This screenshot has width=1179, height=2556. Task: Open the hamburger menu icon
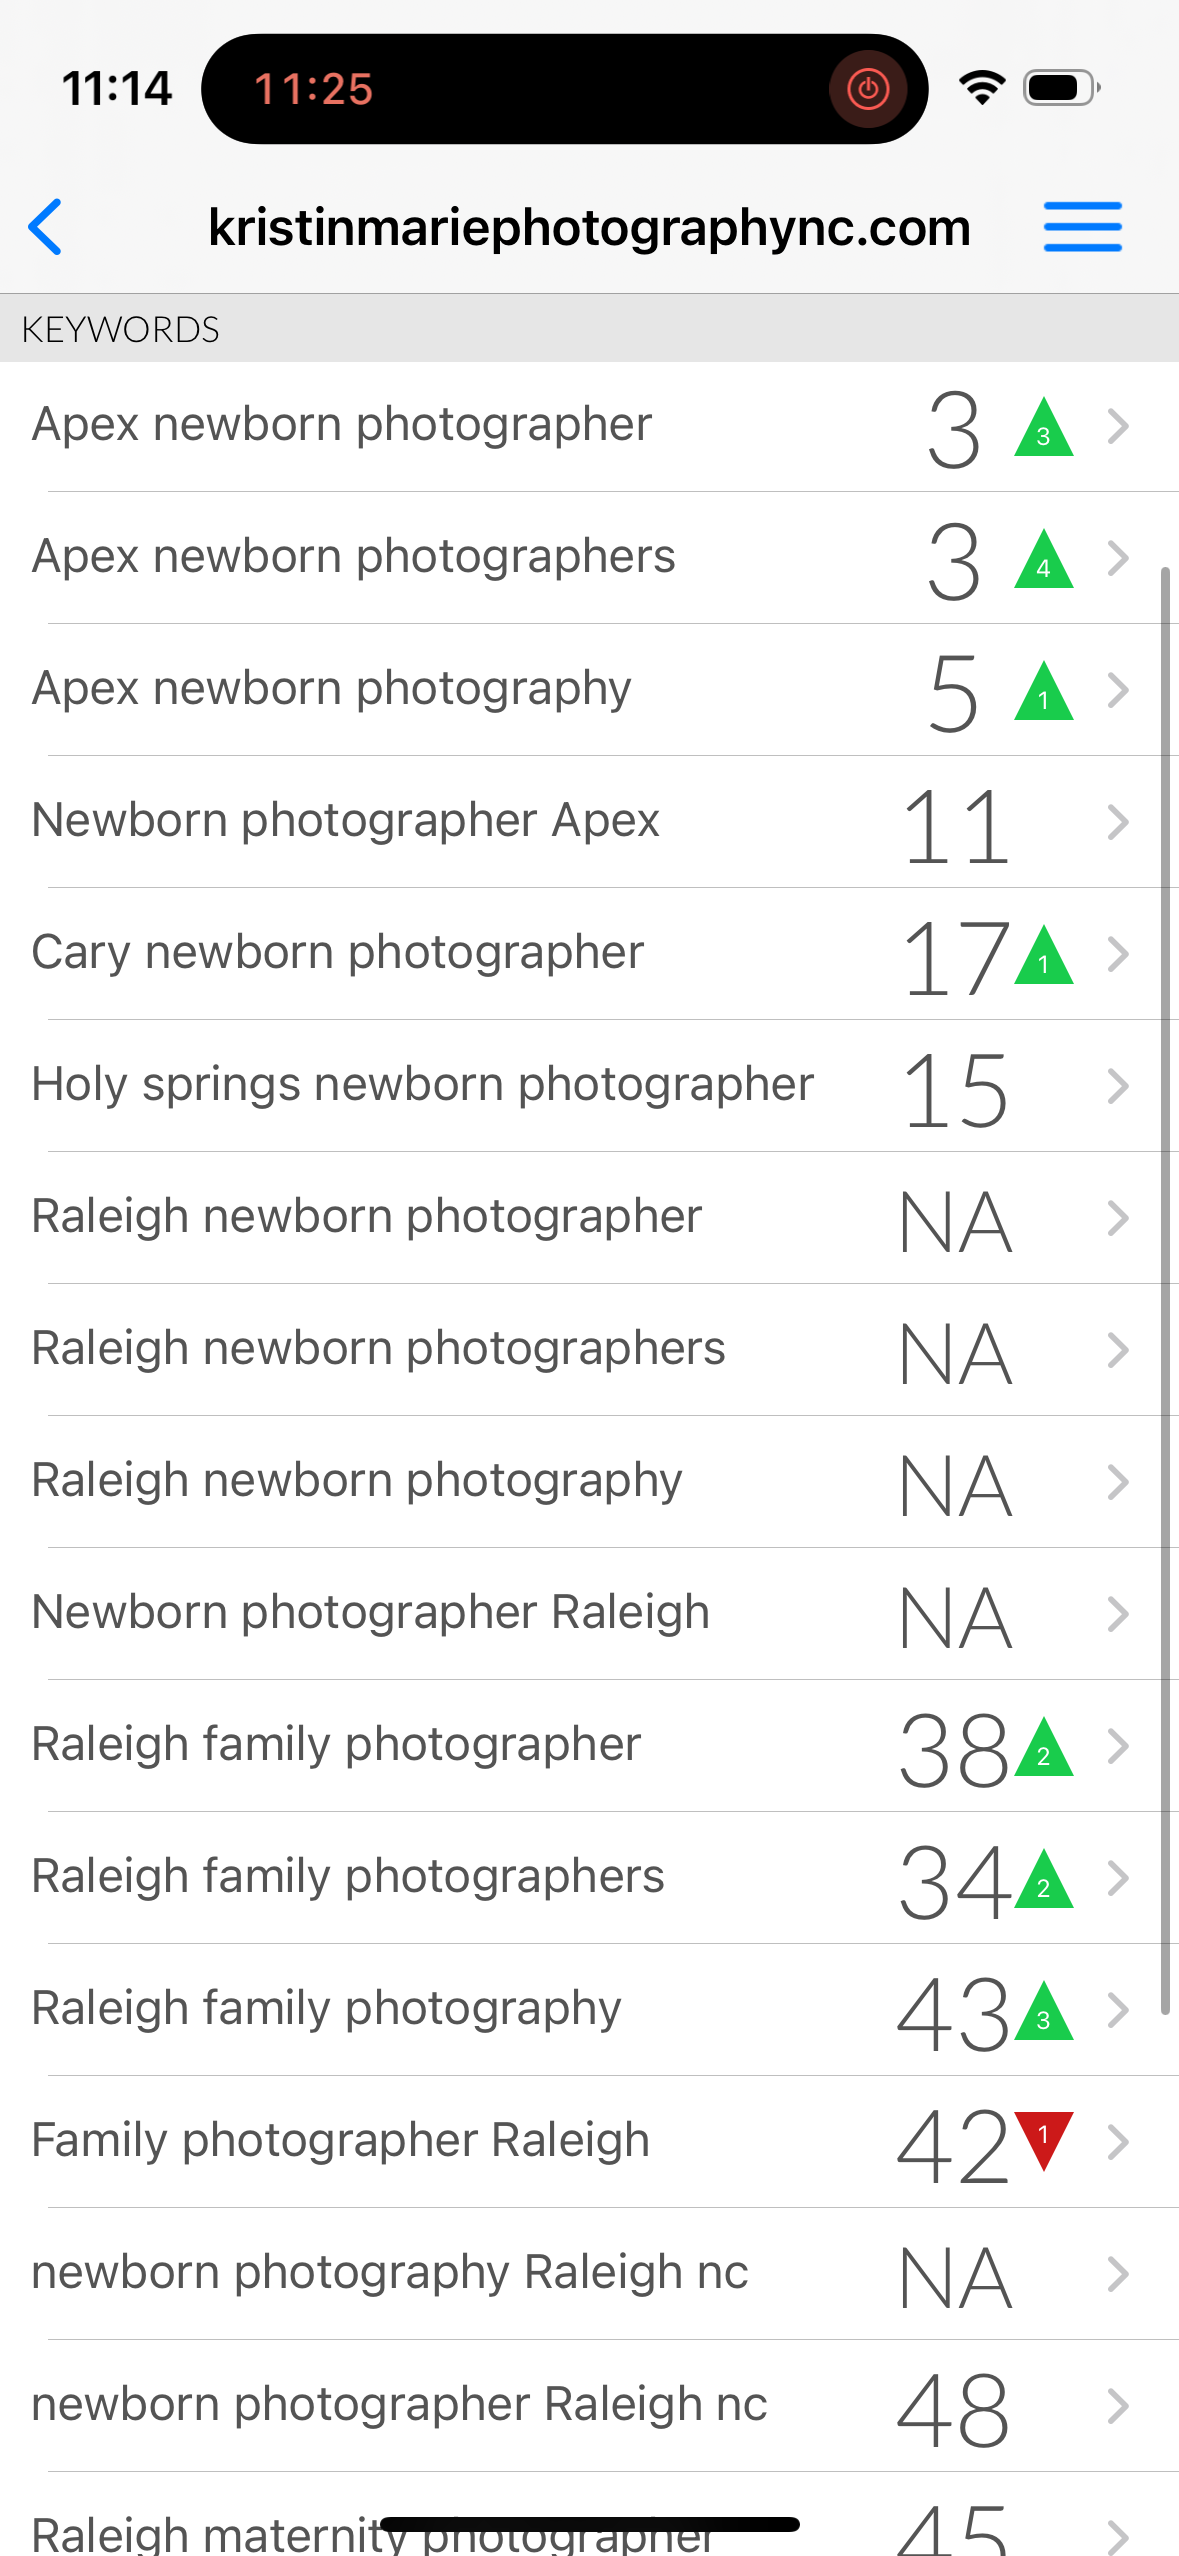pyautogui.click(x=1082, y=227)
